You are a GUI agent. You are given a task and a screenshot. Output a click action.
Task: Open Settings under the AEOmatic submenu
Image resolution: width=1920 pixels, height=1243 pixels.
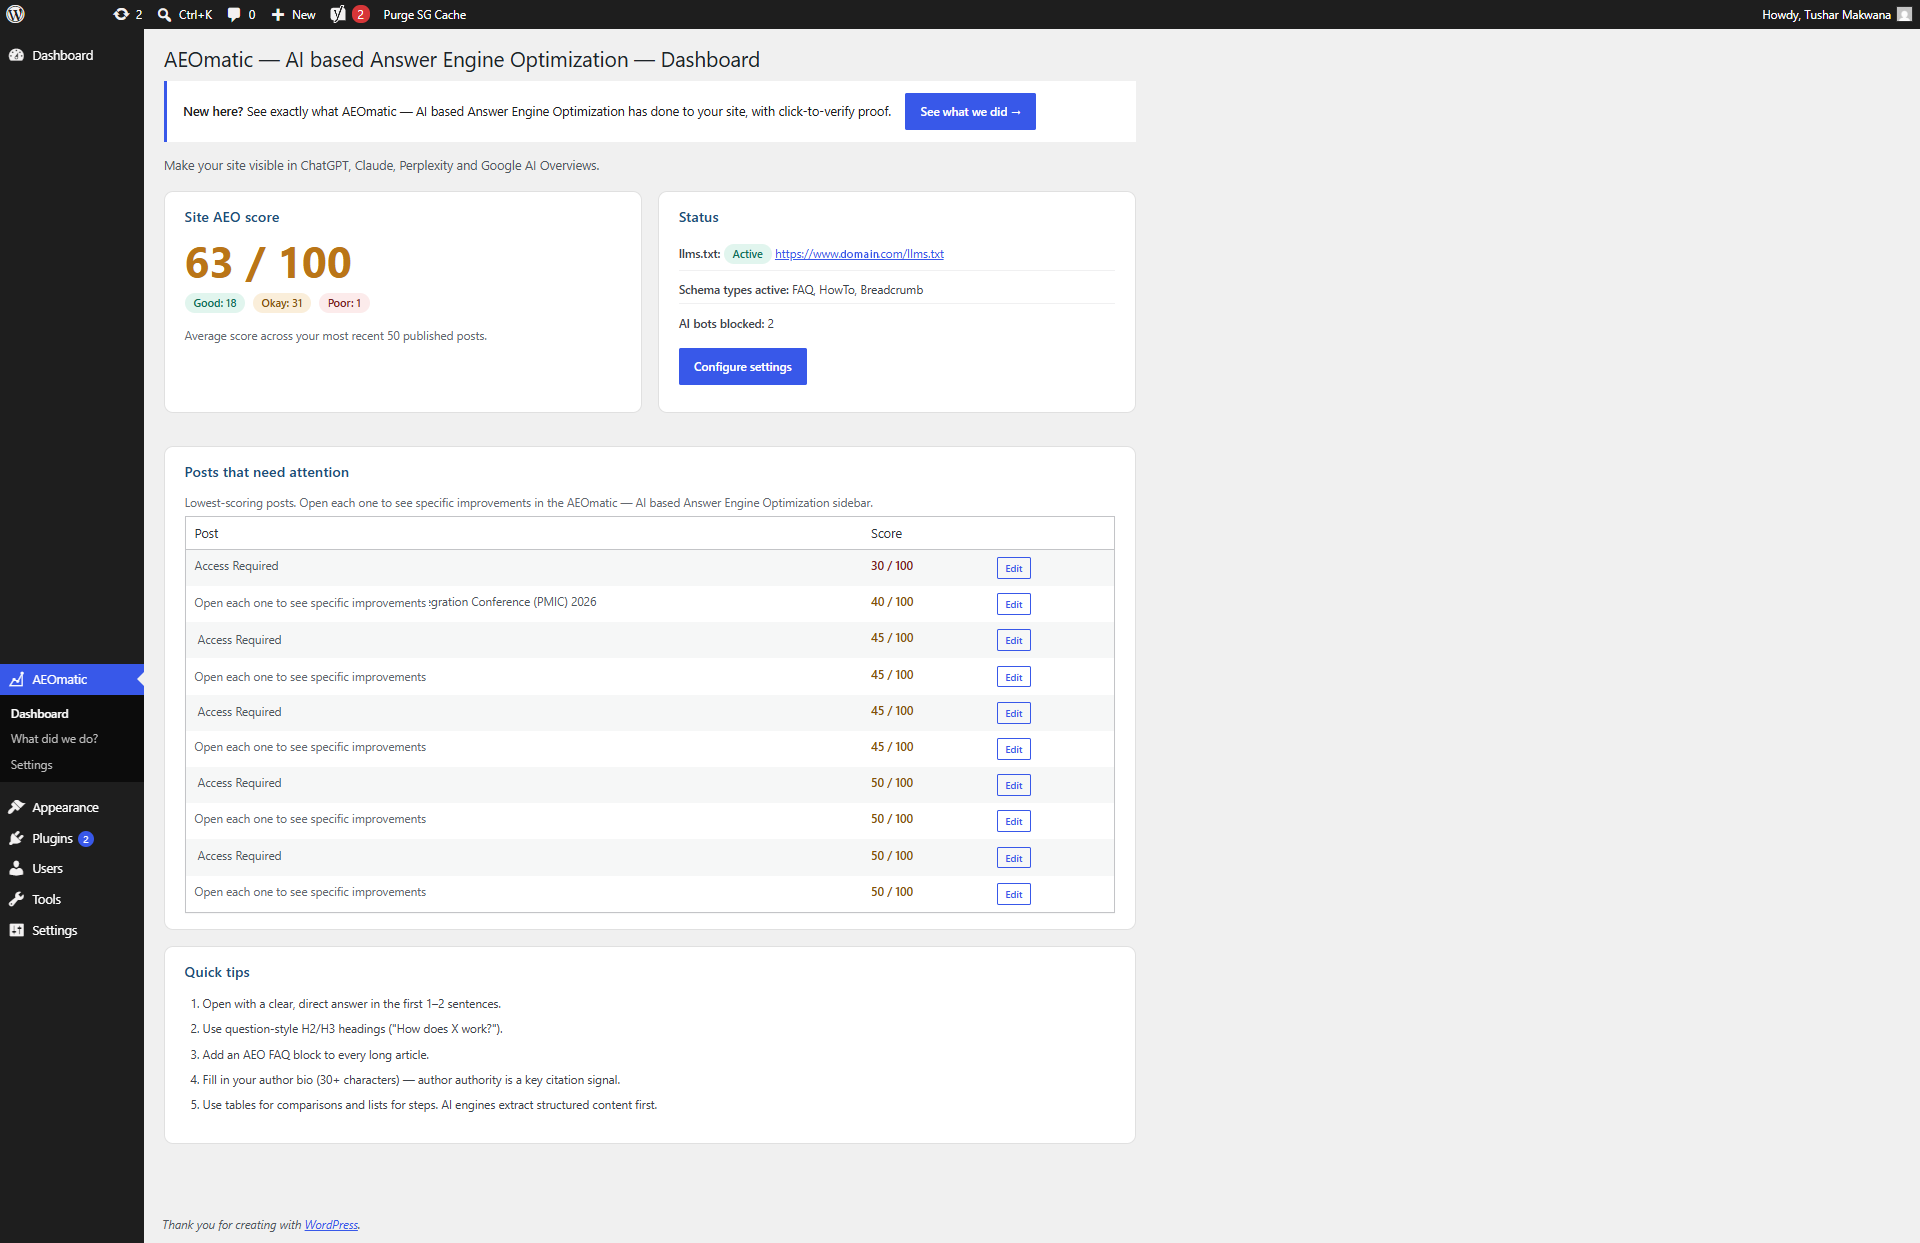(x=31, y=765)
